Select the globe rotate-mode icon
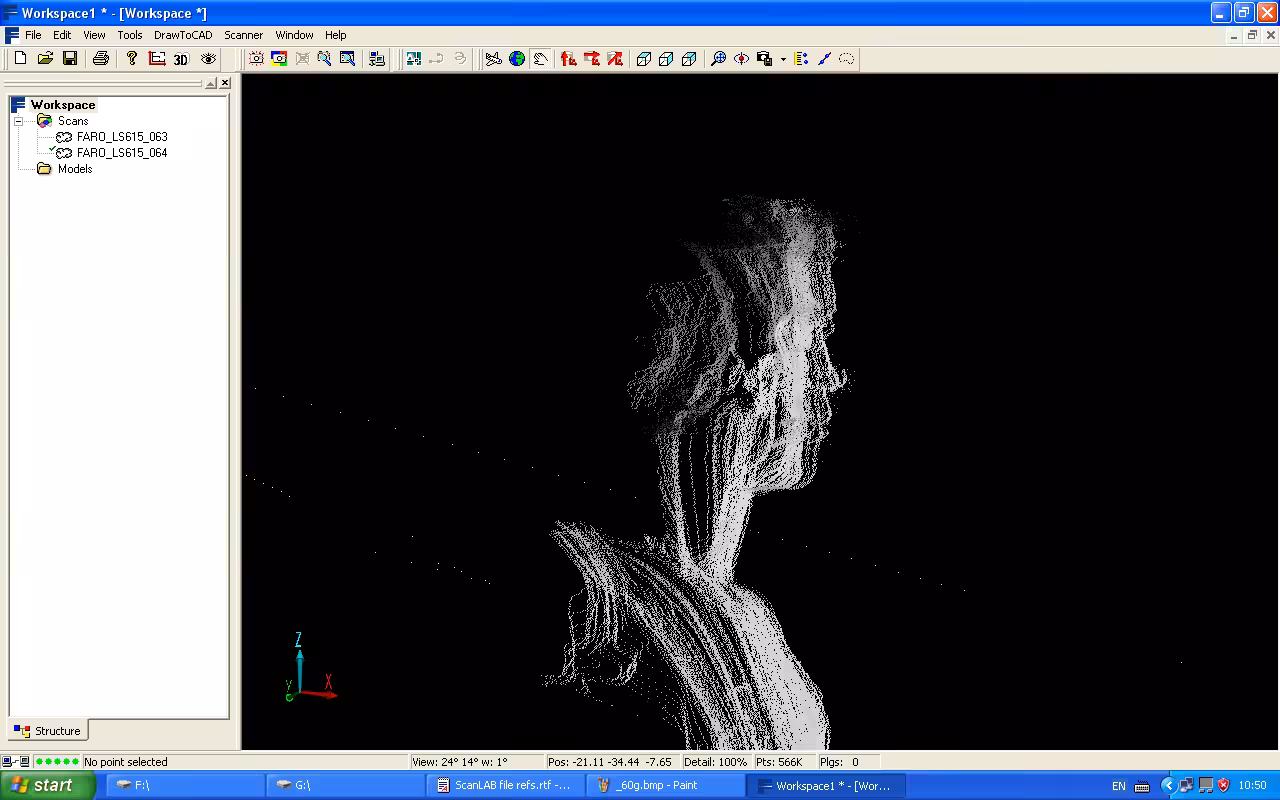This screenshot has height=800, width=1280. [517, 59]
